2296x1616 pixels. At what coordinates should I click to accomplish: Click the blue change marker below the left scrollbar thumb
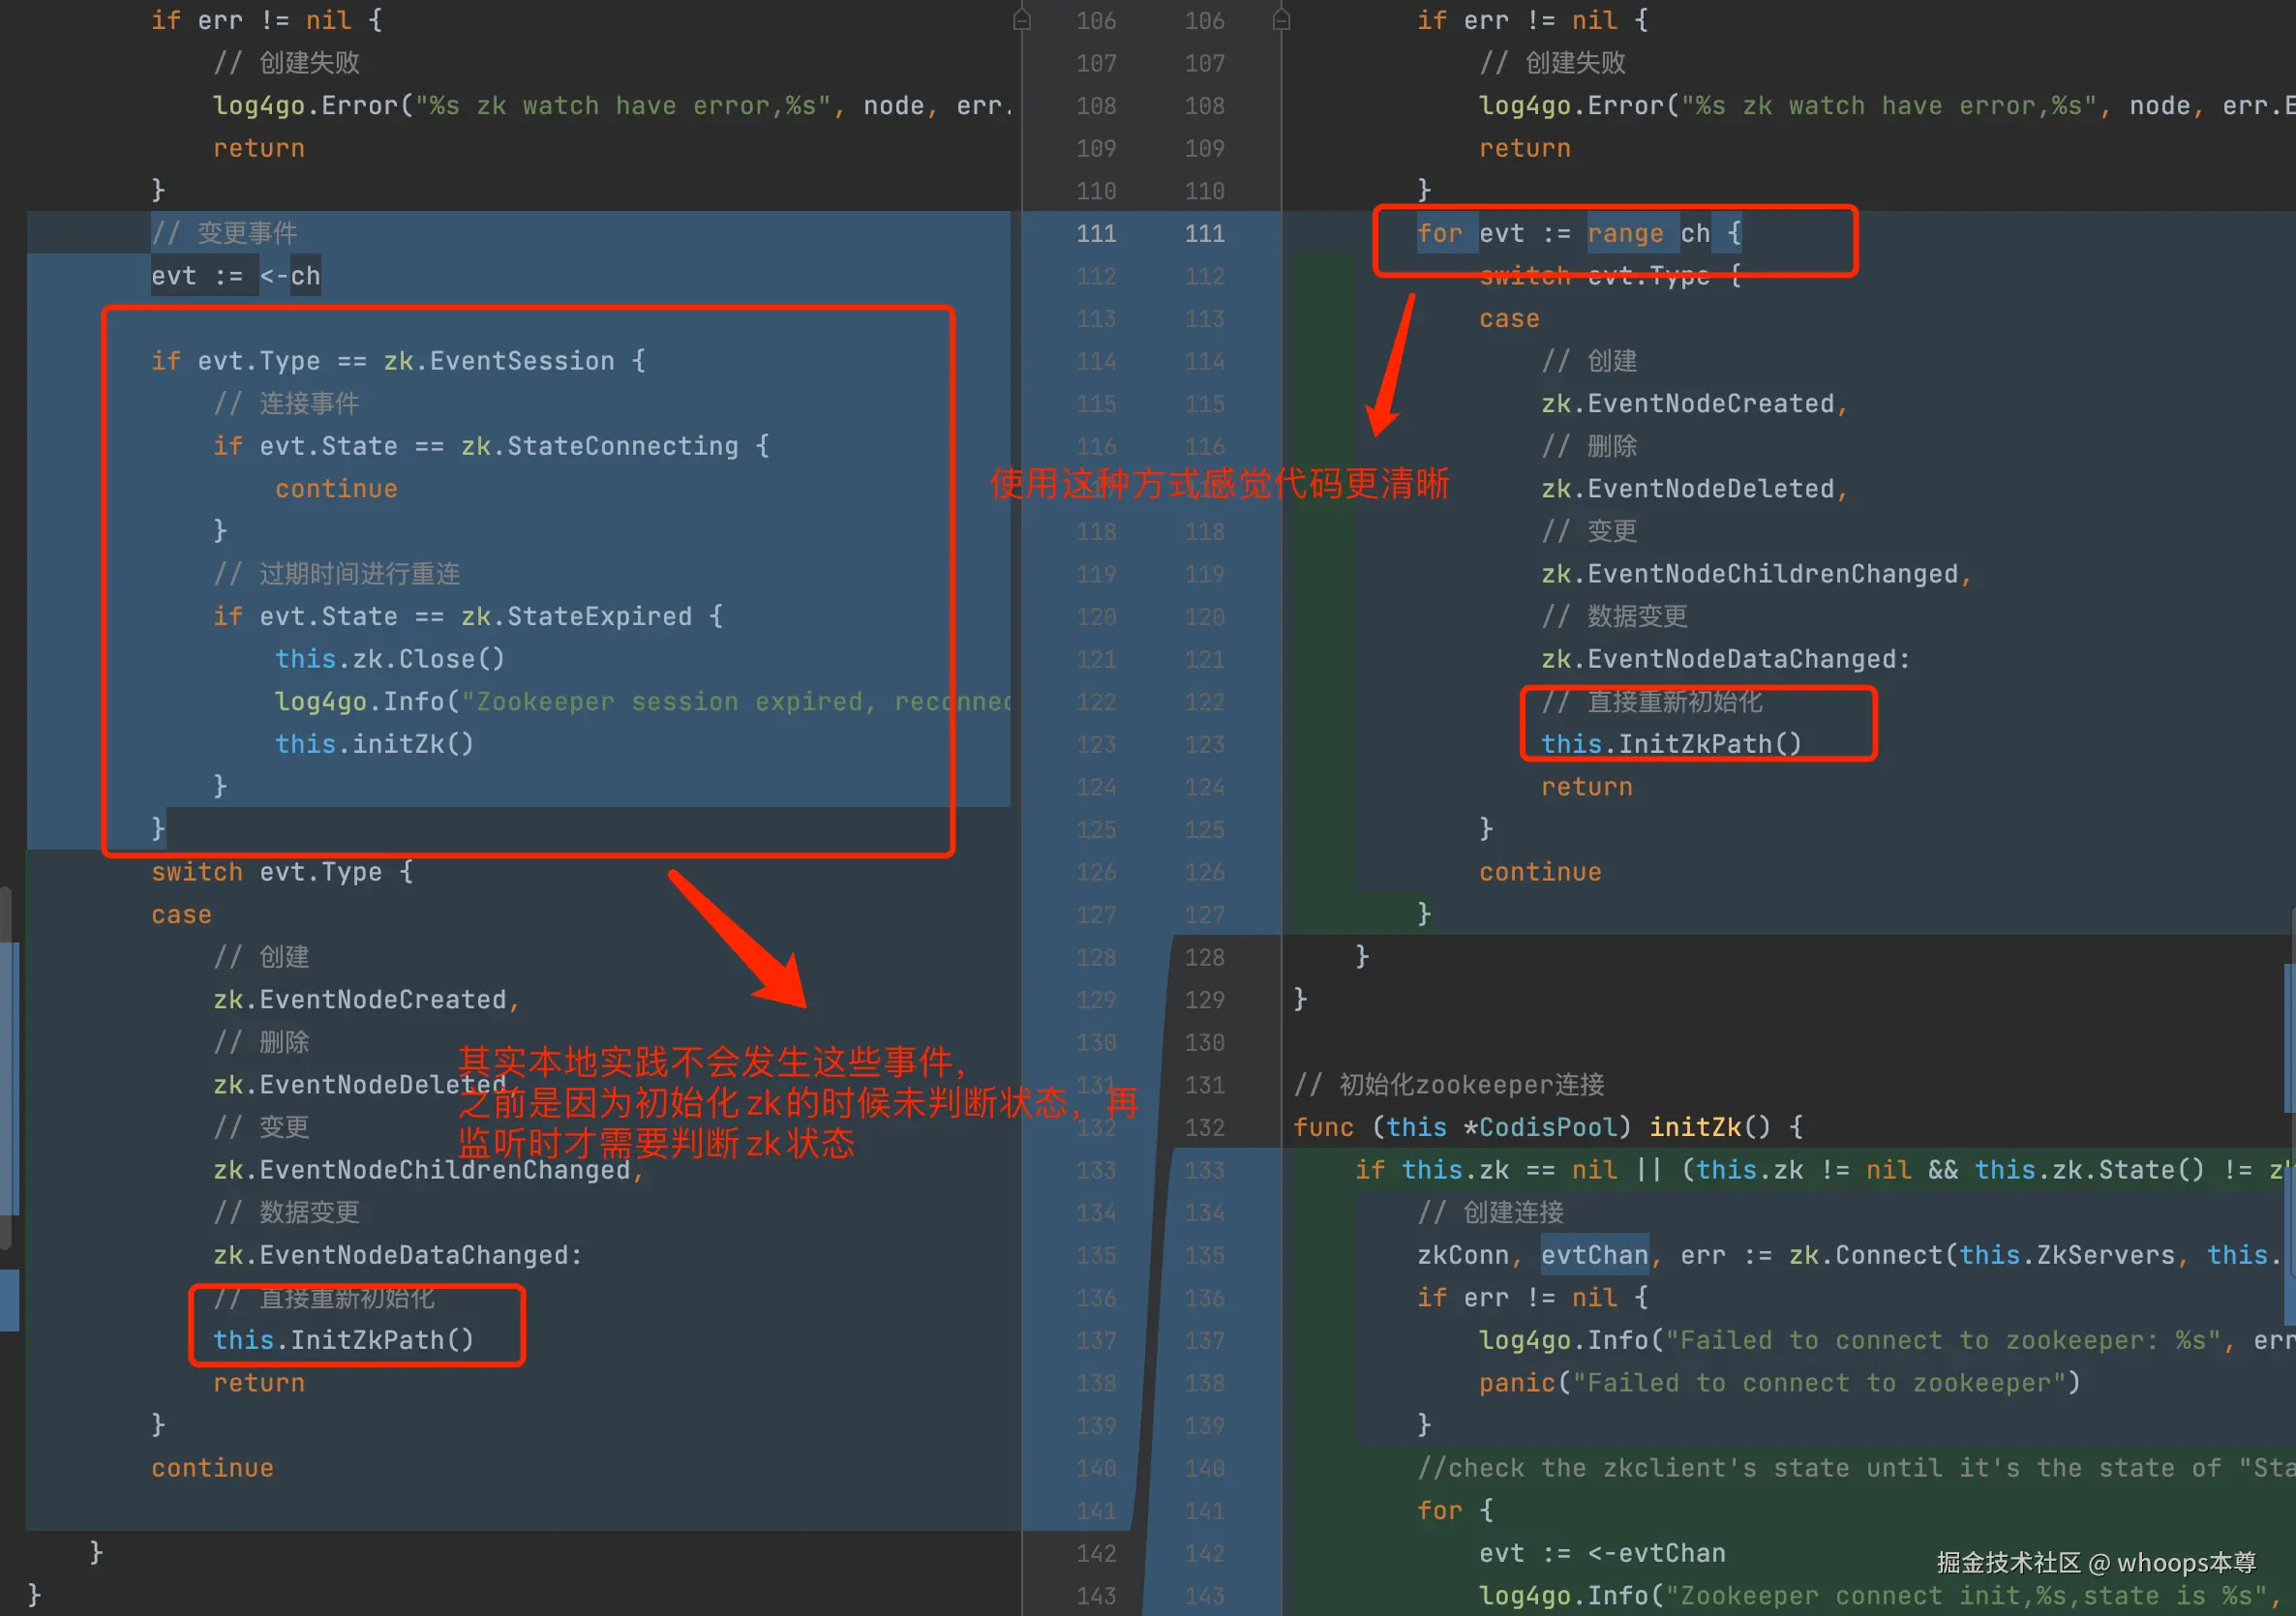tap(9, 1299)
